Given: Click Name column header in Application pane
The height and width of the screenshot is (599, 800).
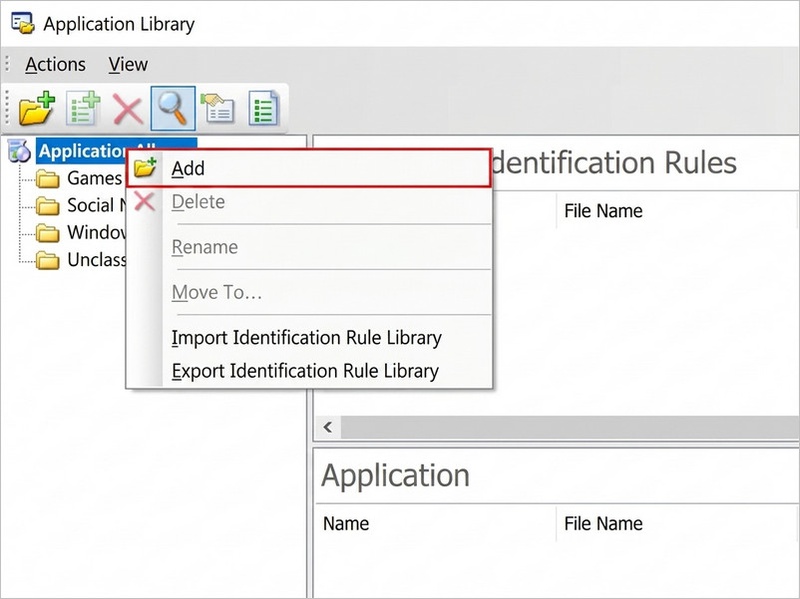Looking at the screenshot, I should pyautogui.click(x=346, y=523).
